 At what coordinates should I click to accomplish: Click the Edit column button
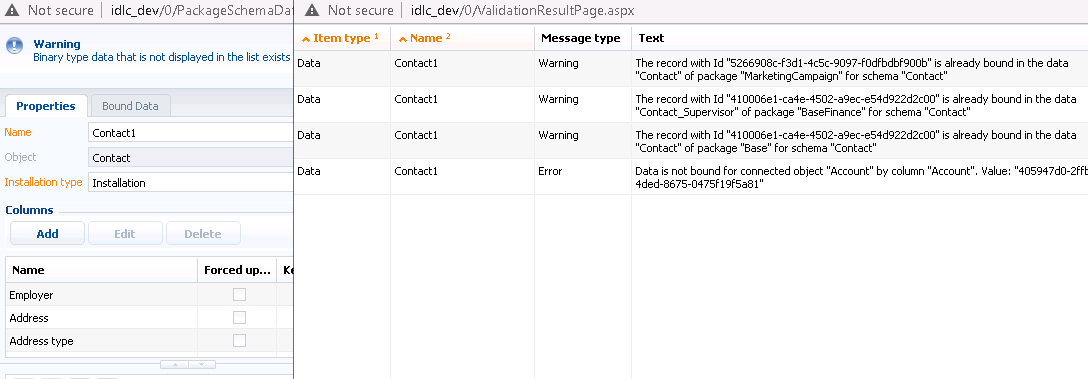point(125,234)
